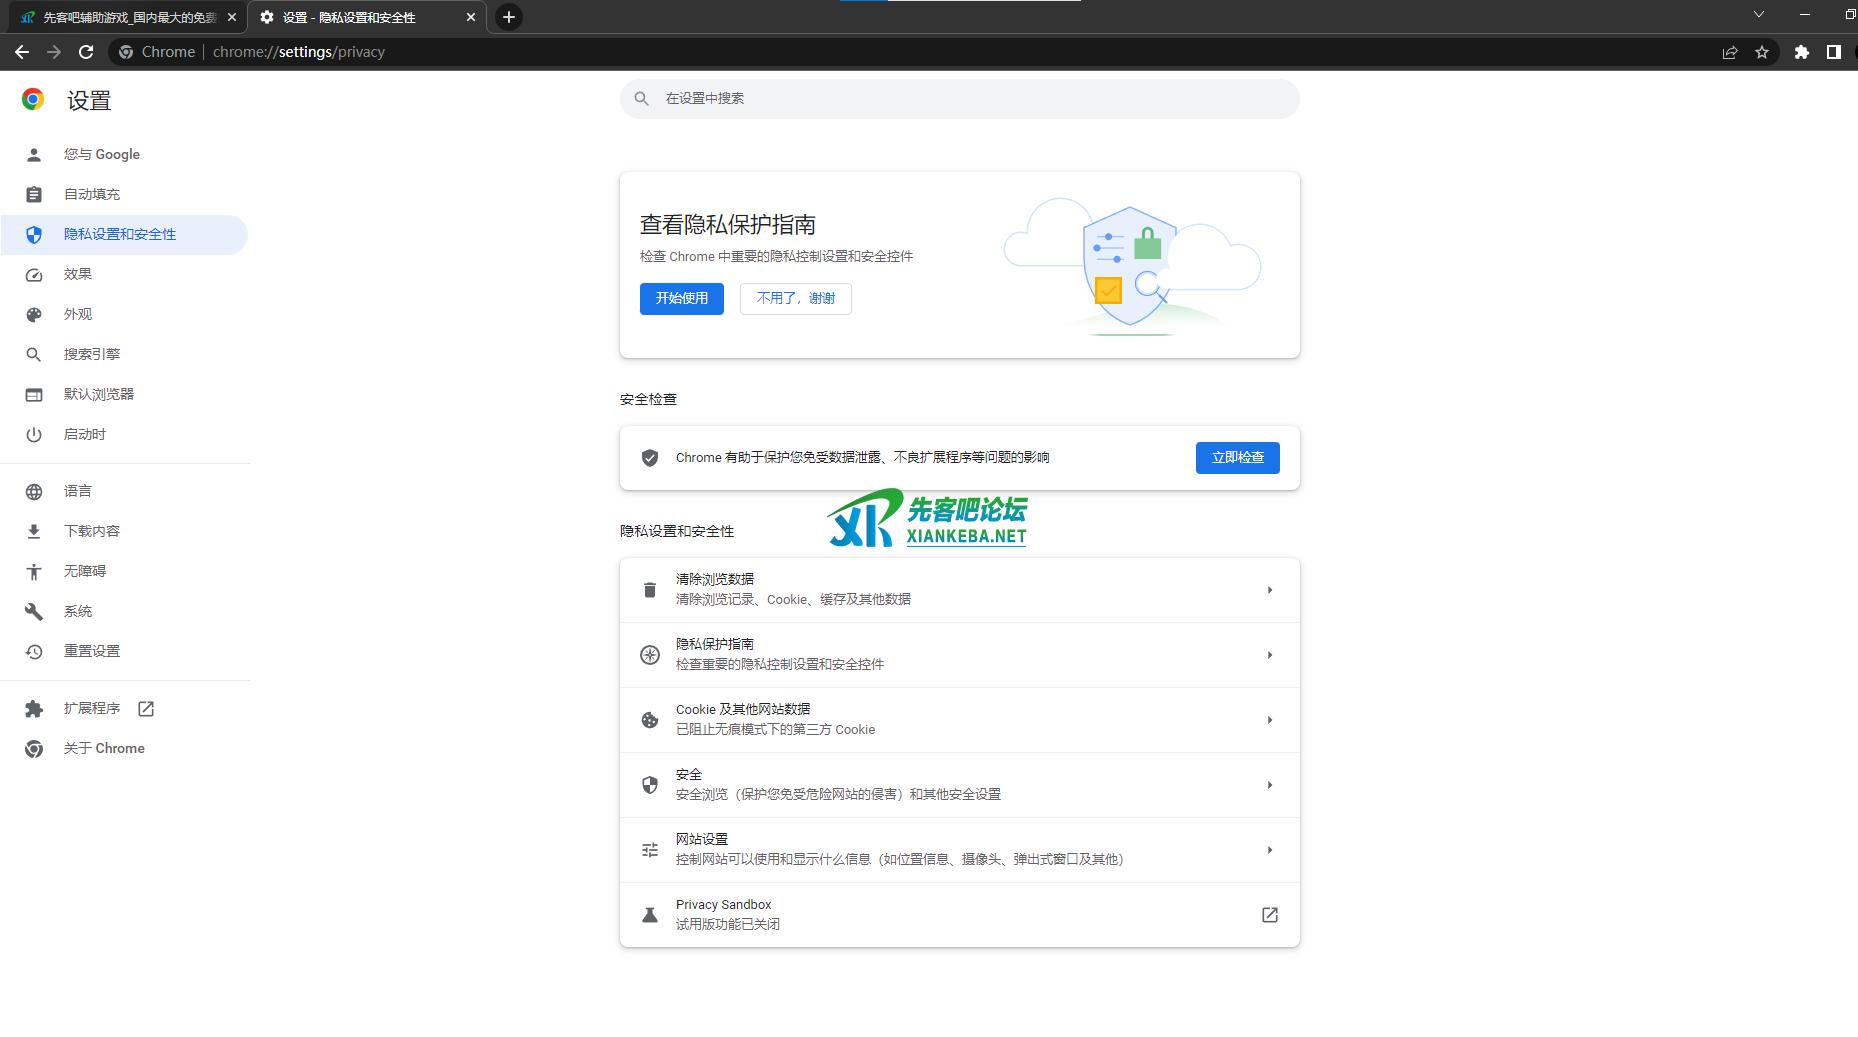Image resolution: width=1858 pixels, height=1037 pixels.
Task: Open the tab search dropdown chevron
Action: click(x=1758, y=15)
